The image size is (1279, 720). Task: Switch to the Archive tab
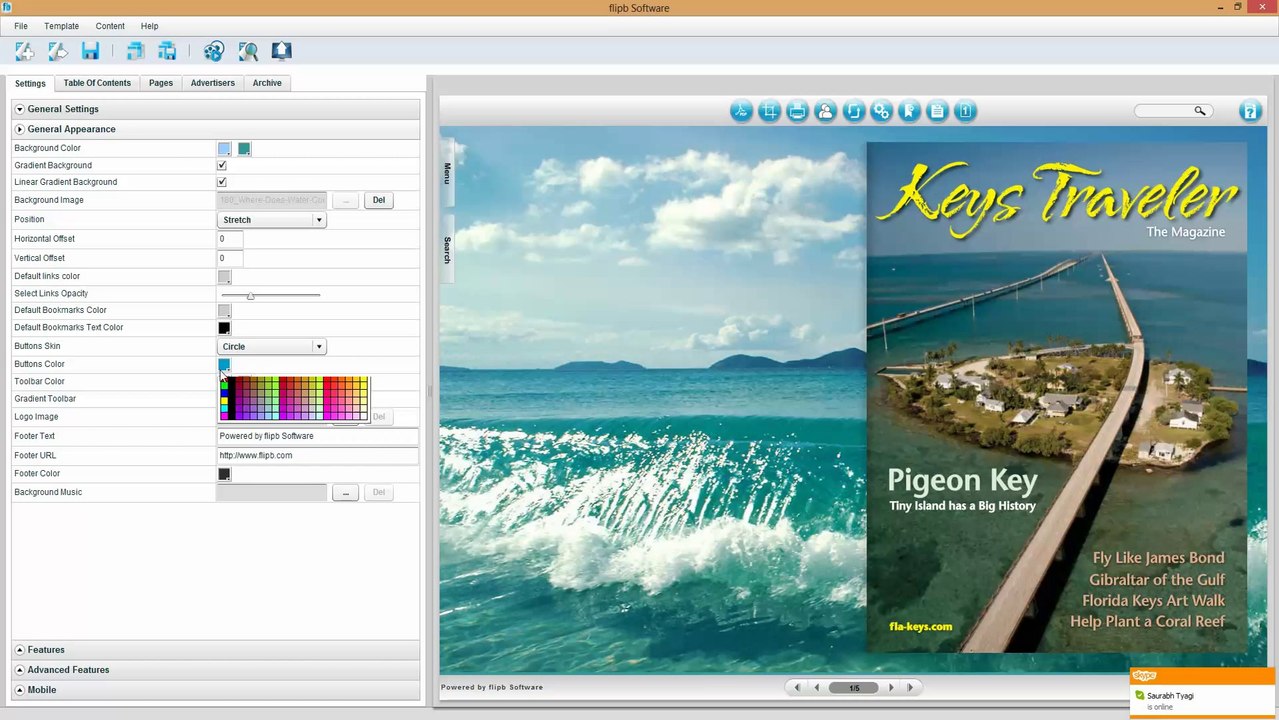(267, 83)
